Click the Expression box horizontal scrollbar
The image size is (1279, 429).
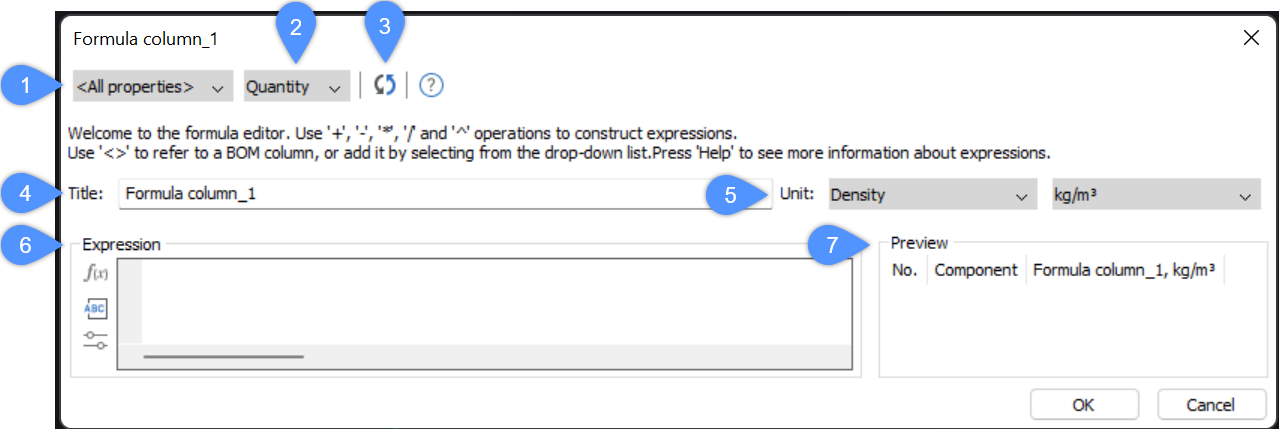[x=224, y=355]
